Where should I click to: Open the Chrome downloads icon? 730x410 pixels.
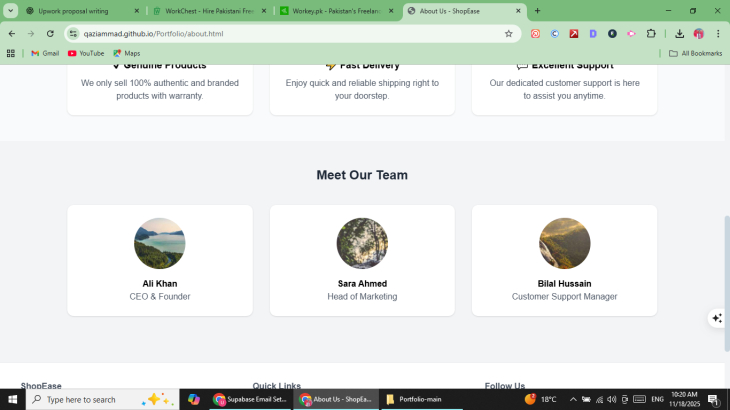coord(679,33)
